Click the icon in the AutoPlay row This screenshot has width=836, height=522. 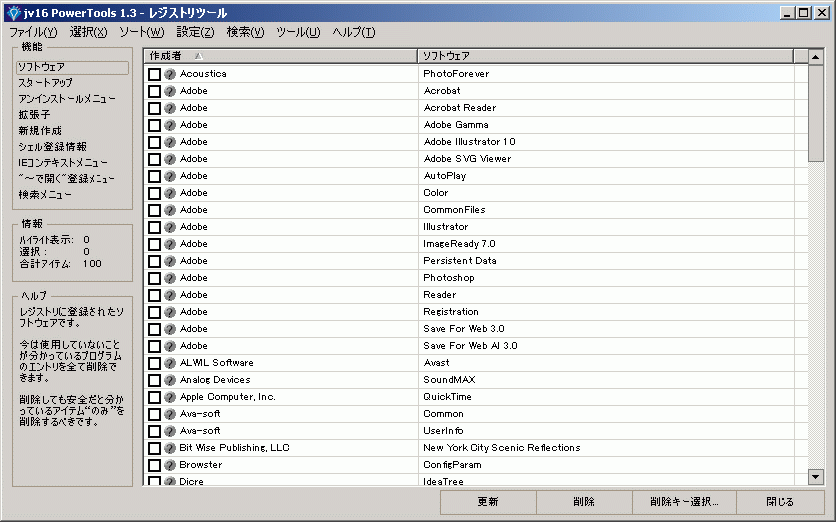pos(170,176)
